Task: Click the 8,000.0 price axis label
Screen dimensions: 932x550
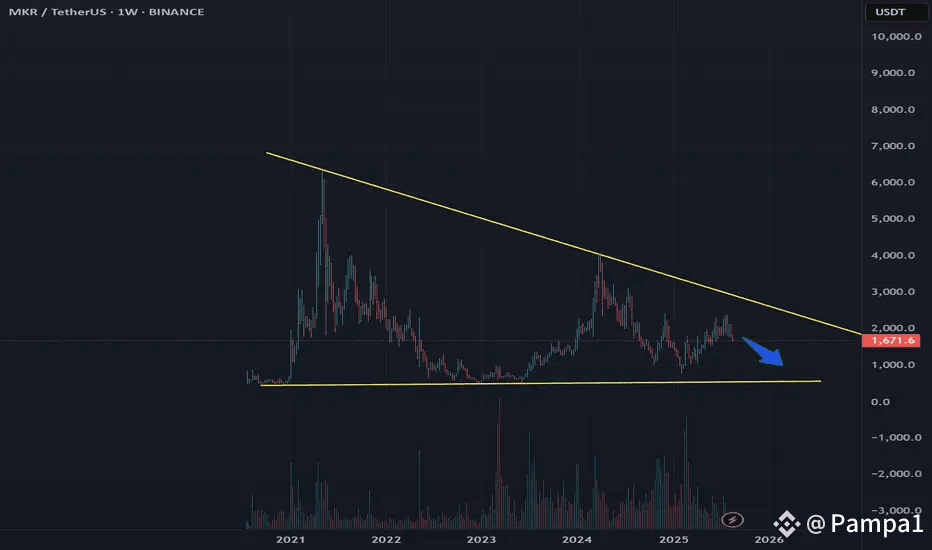Action: pos(893,109)
